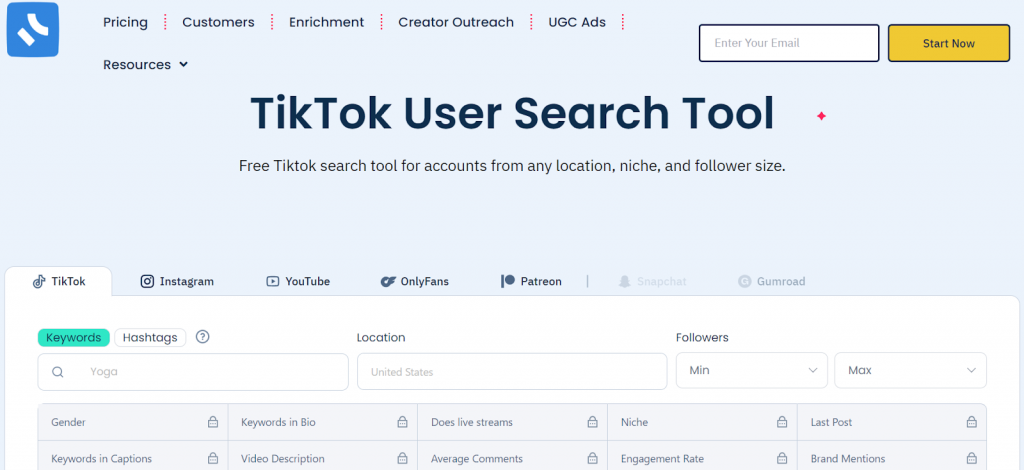Open the UGC Ads page

577,22
